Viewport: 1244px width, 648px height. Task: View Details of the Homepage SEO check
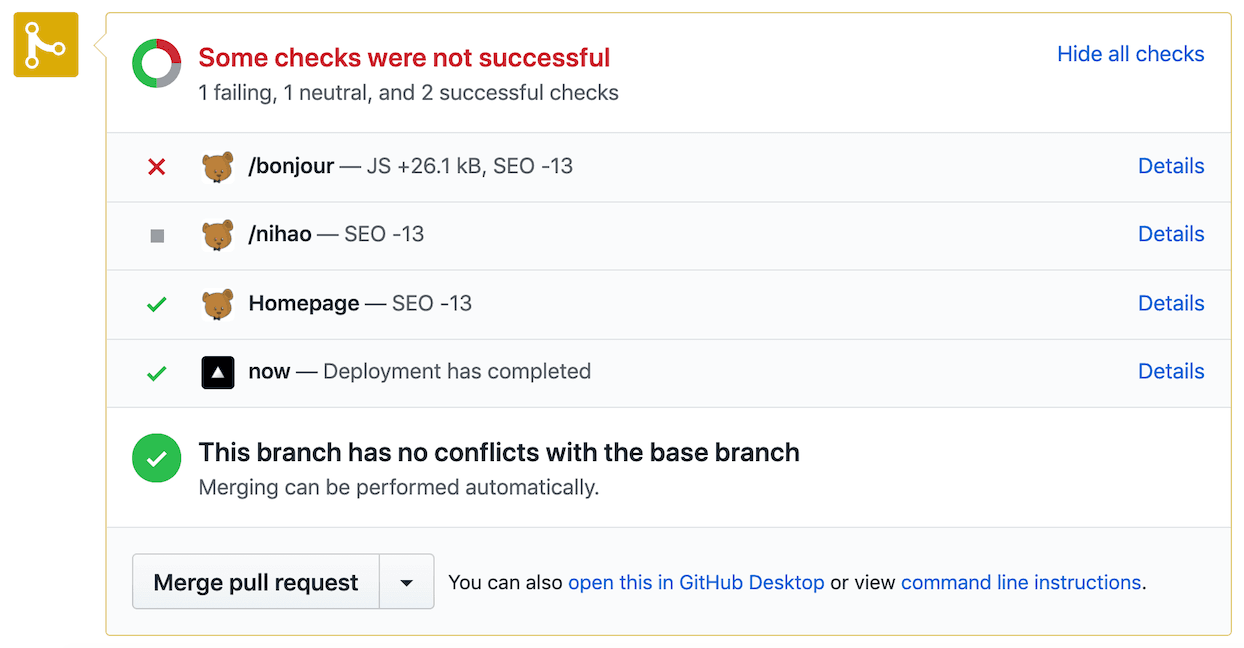coord(1171,303)
